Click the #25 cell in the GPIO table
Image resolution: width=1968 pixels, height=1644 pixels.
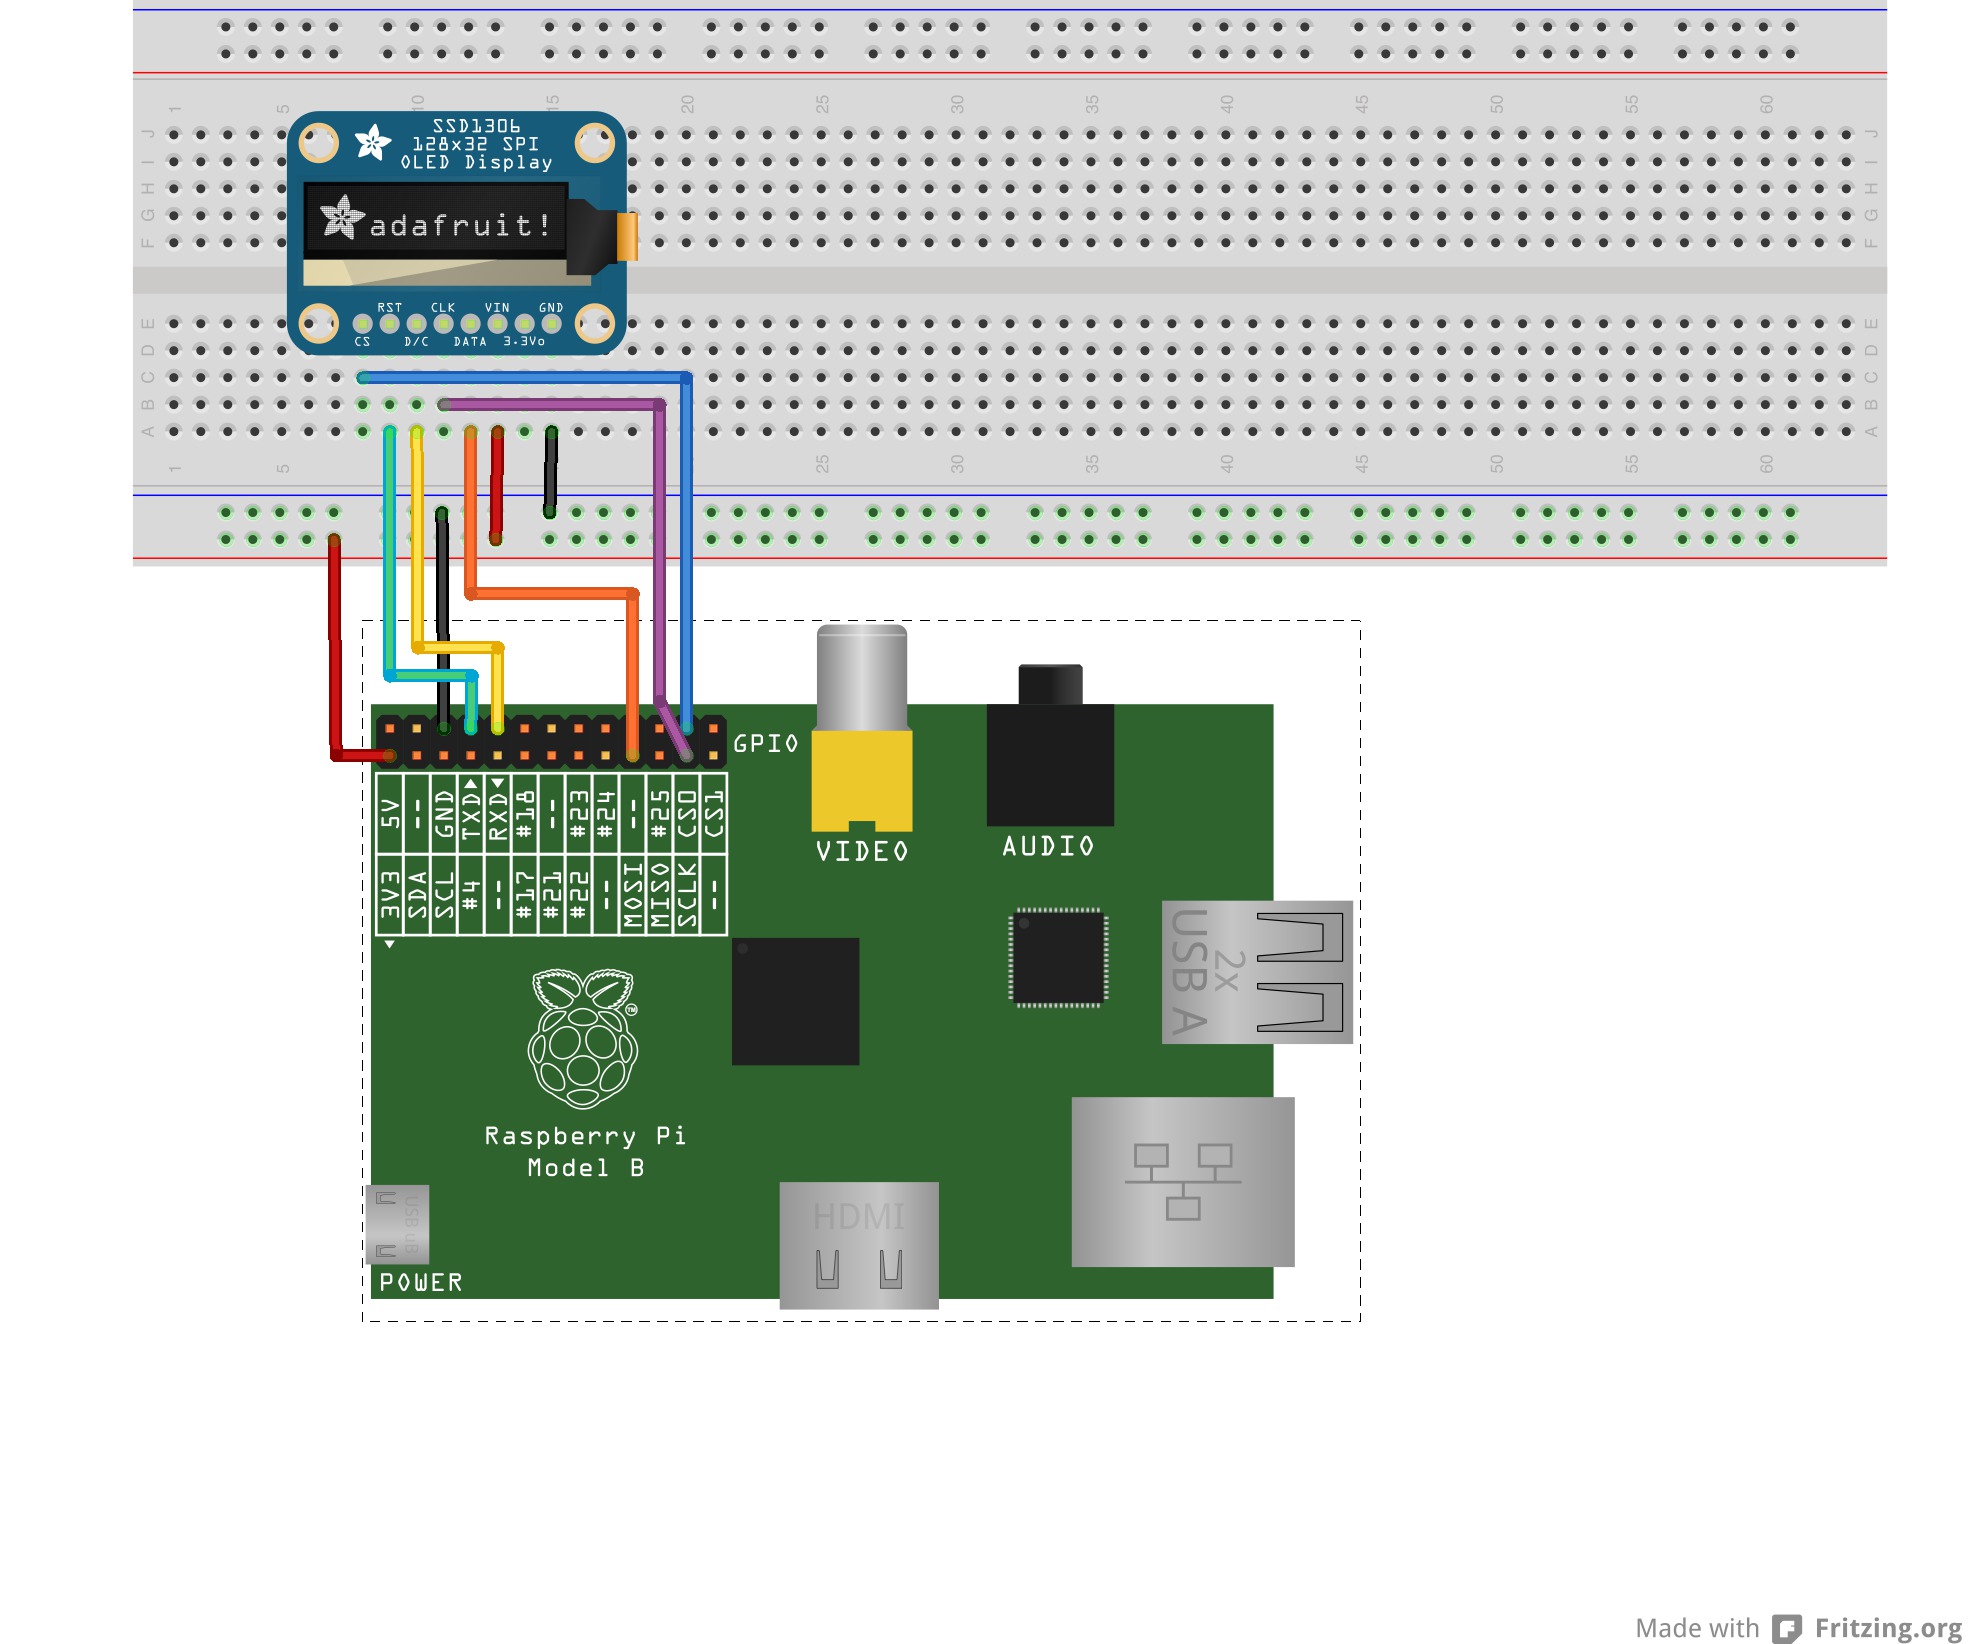pos(660,813)
